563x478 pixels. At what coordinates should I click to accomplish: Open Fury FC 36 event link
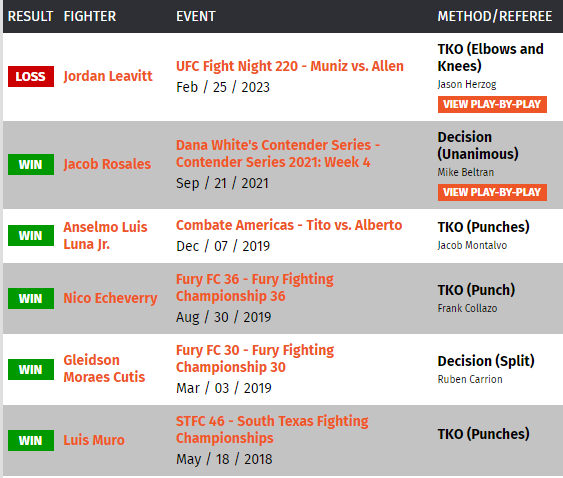pyautogui.click(x=255, y=287)
